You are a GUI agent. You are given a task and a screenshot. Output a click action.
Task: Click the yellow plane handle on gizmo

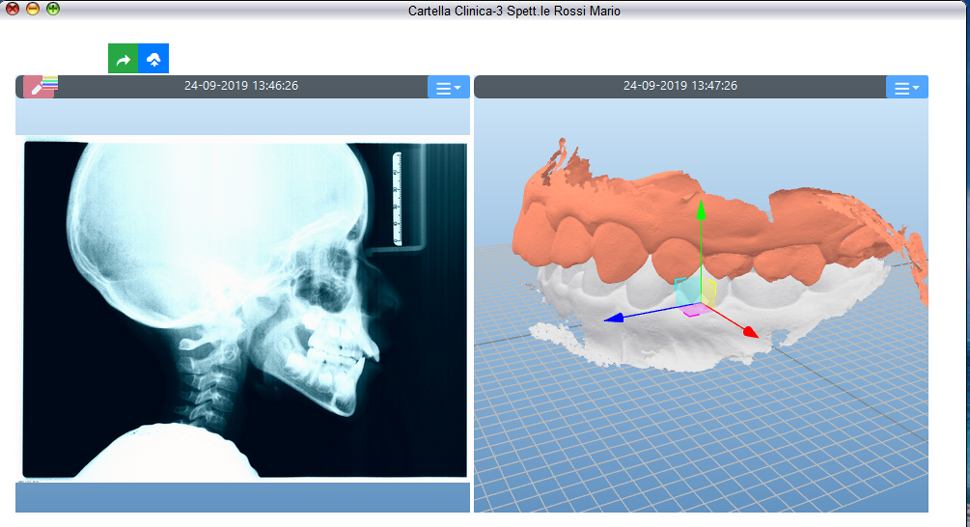(x=708, y=292)
